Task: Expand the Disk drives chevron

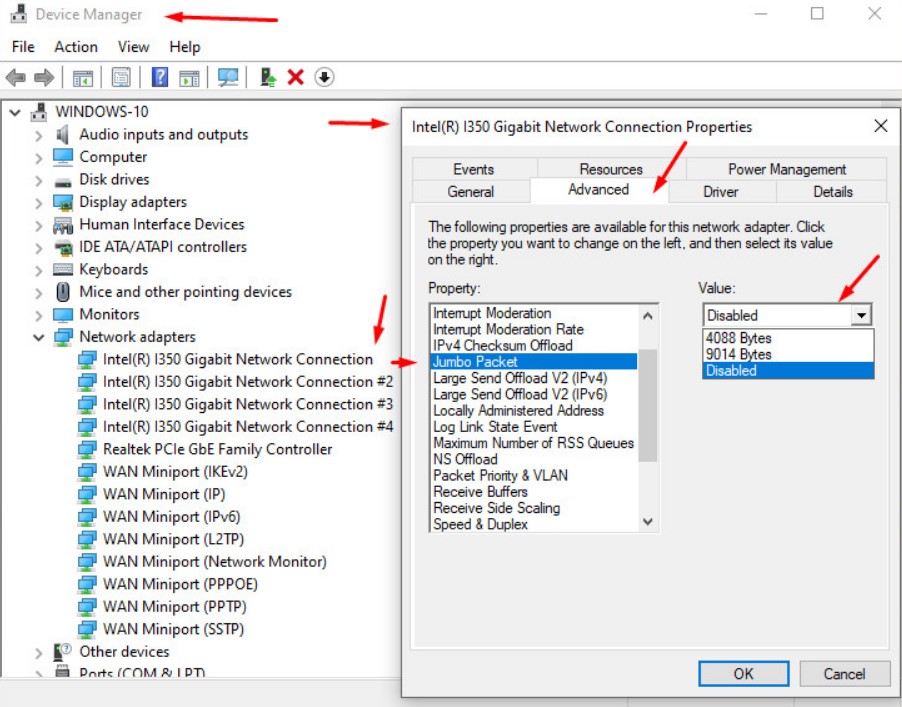Action: (39, 181)
